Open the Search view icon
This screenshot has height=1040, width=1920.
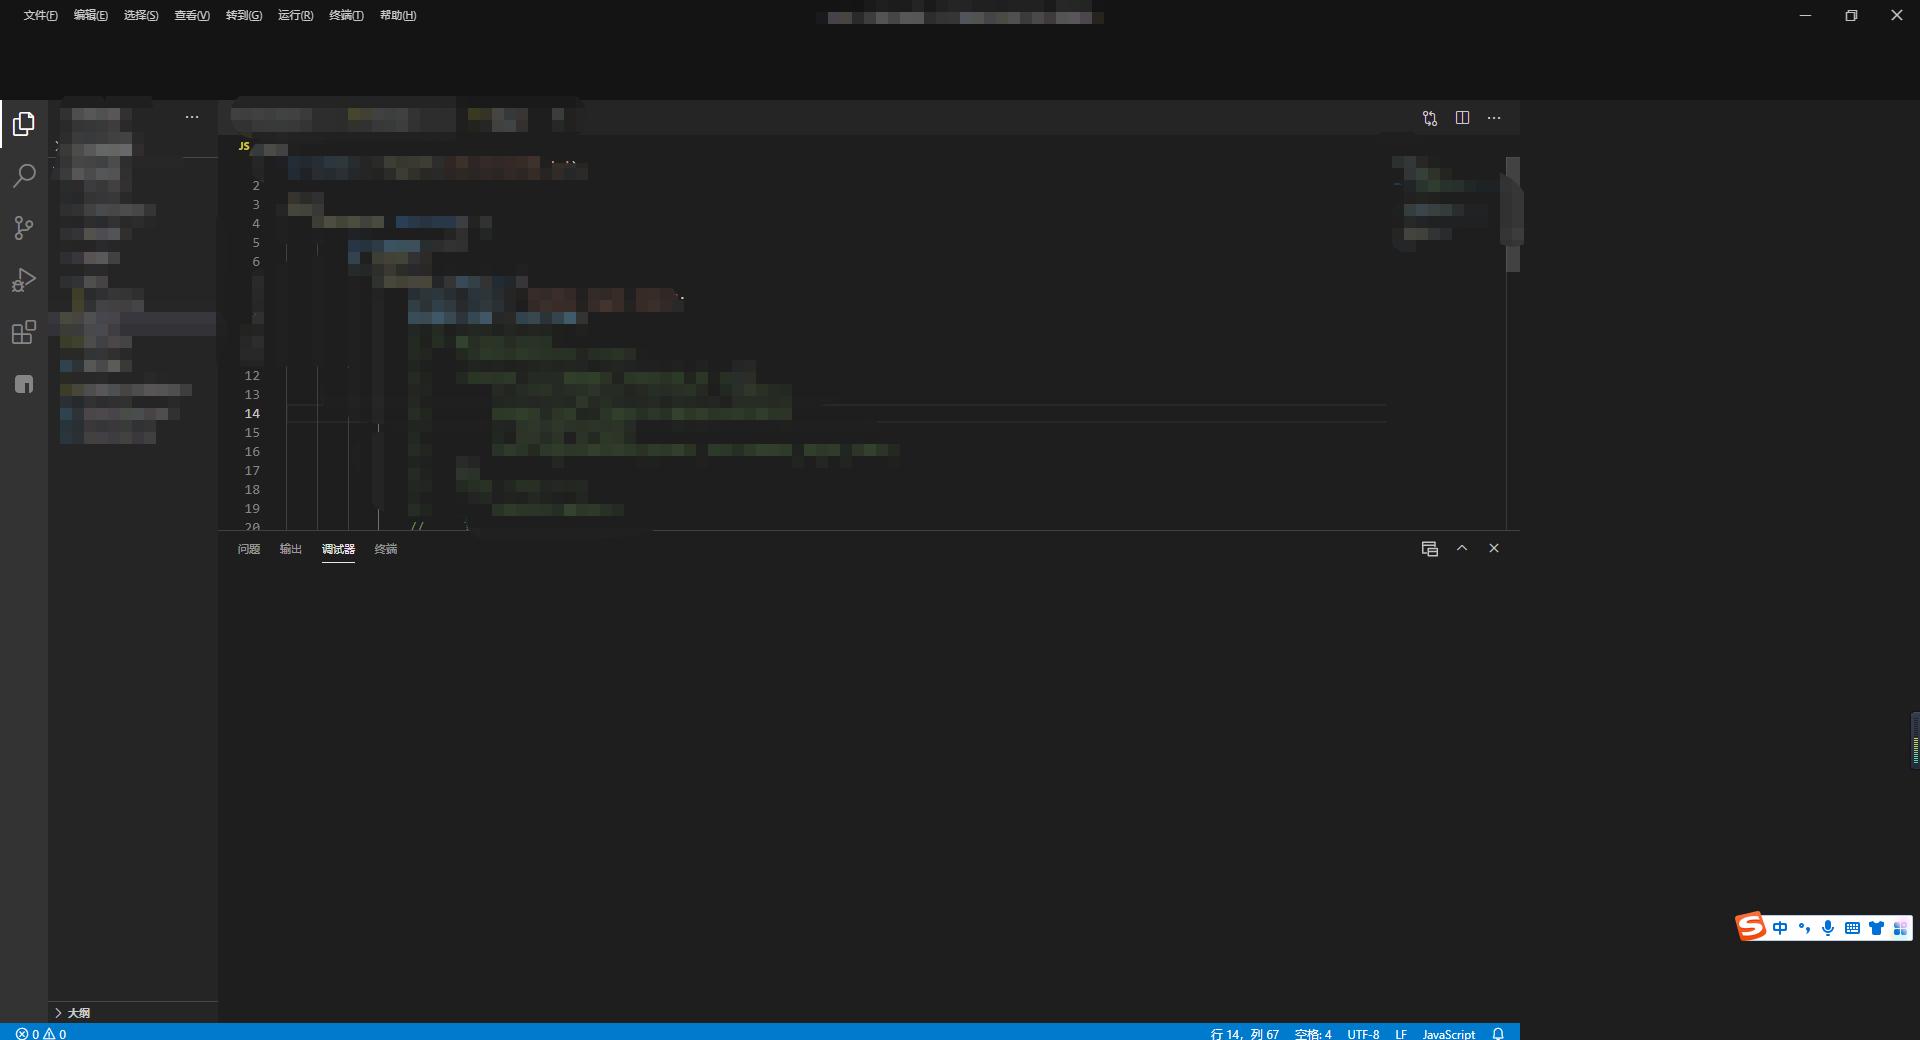click(24, 176)
